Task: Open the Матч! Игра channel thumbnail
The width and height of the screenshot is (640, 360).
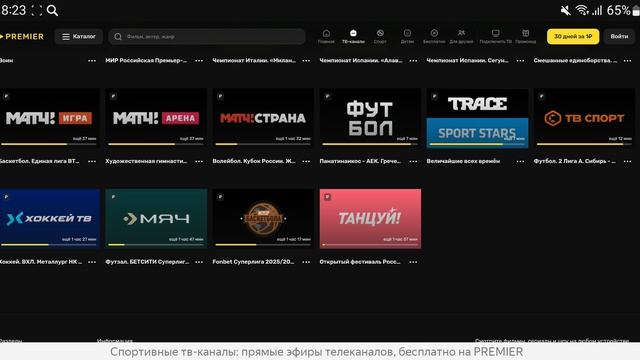Action: (49, 118)
